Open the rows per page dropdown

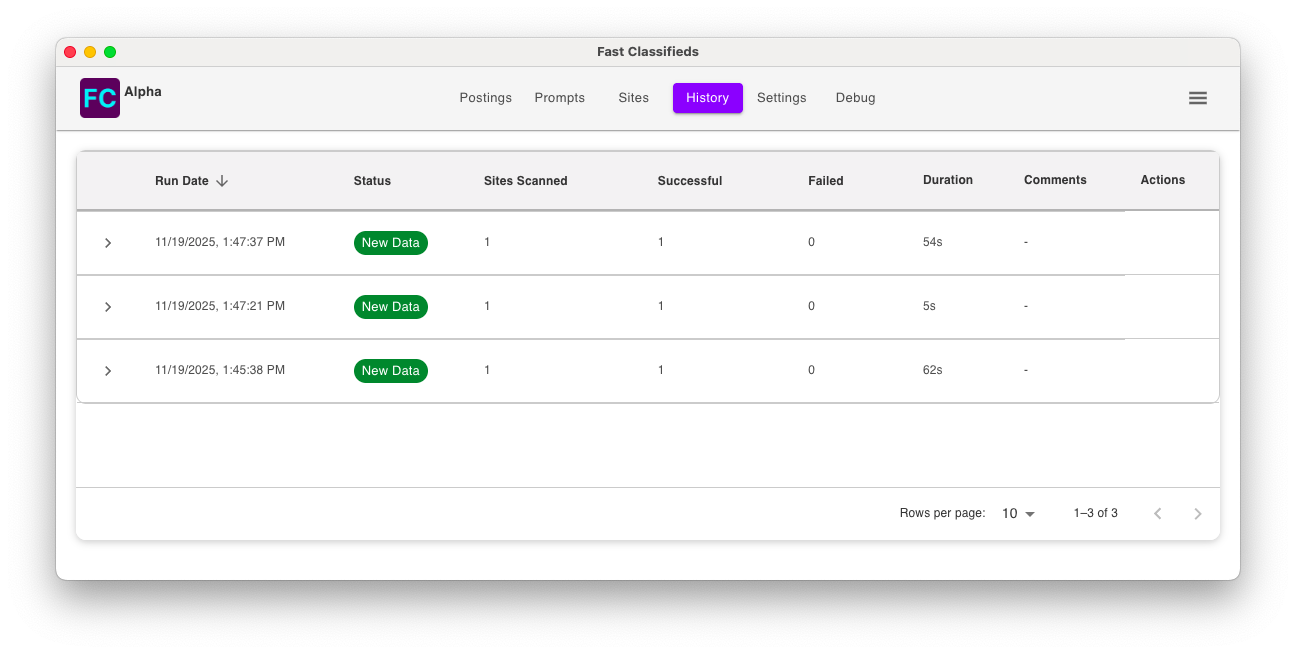1018,514
